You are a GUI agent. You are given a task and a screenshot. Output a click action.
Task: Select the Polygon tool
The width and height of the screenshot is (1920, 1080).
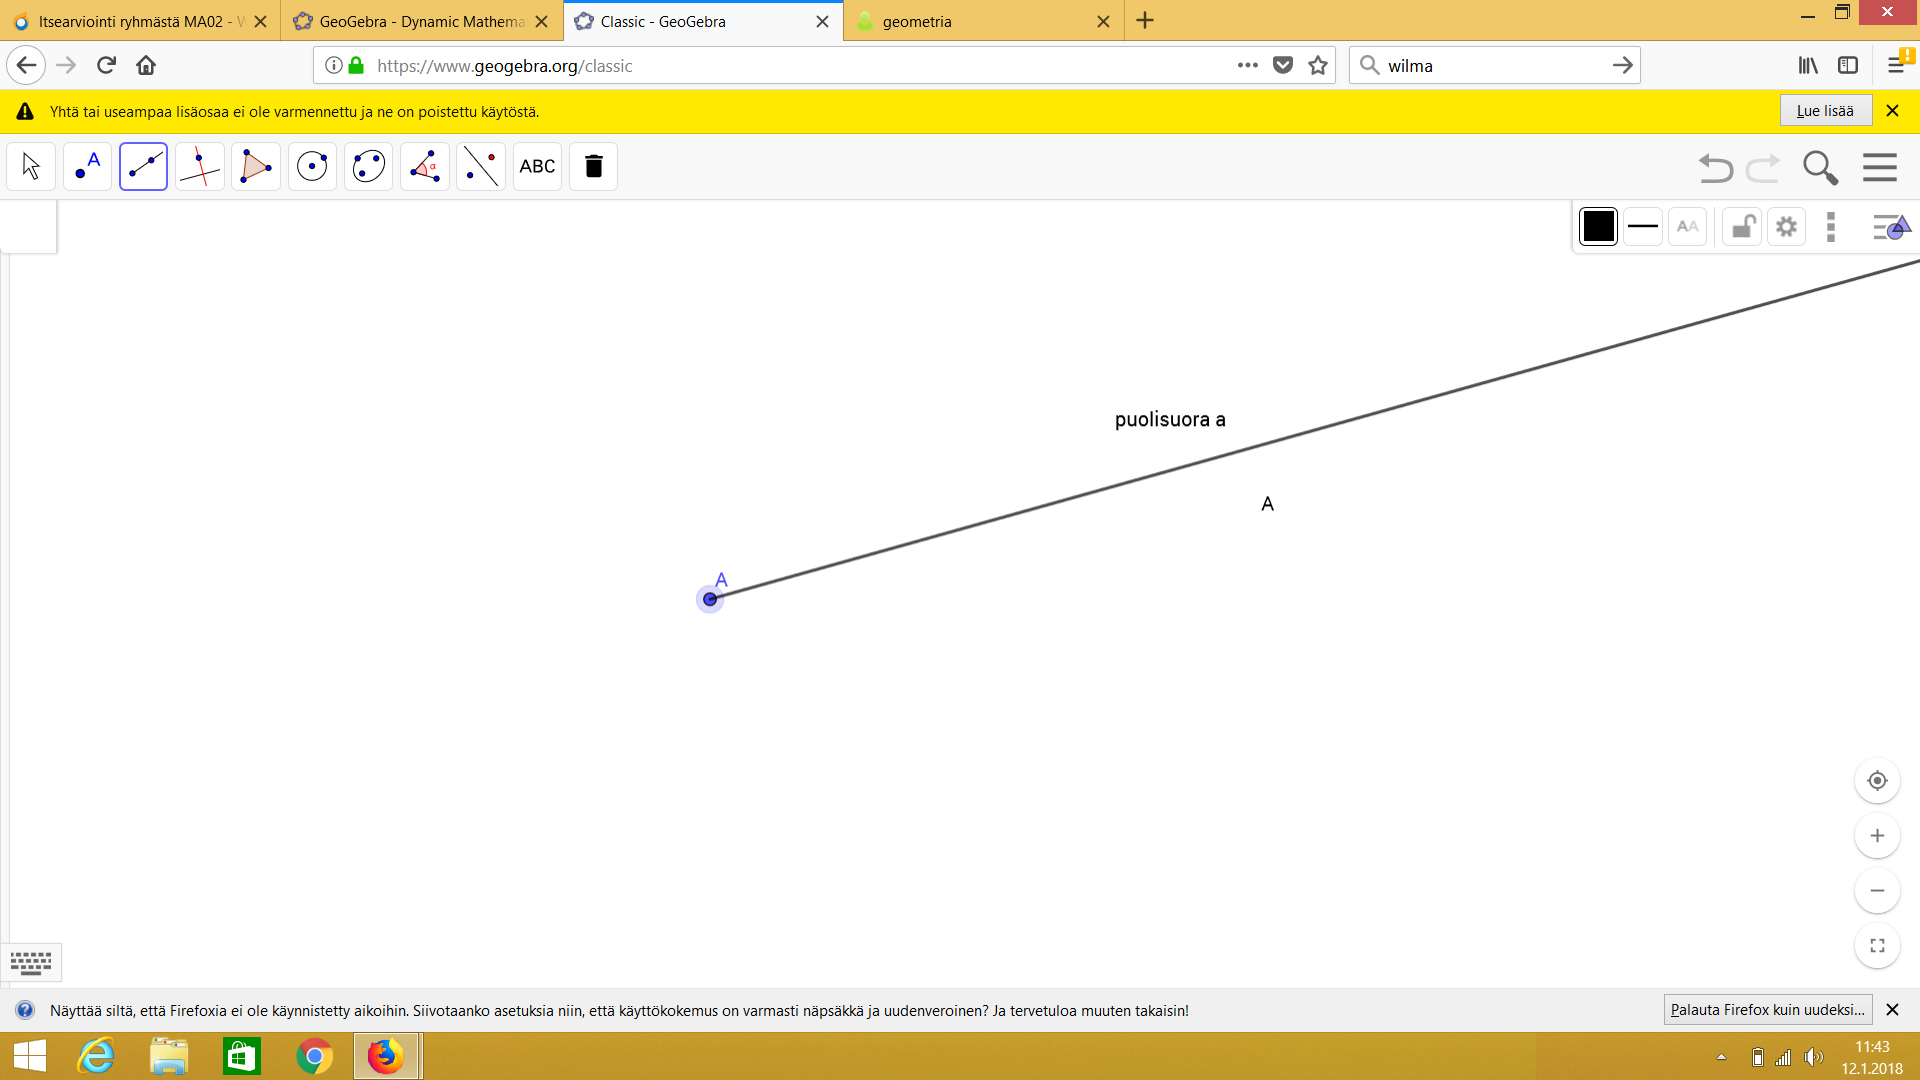[x=255, y=166]
